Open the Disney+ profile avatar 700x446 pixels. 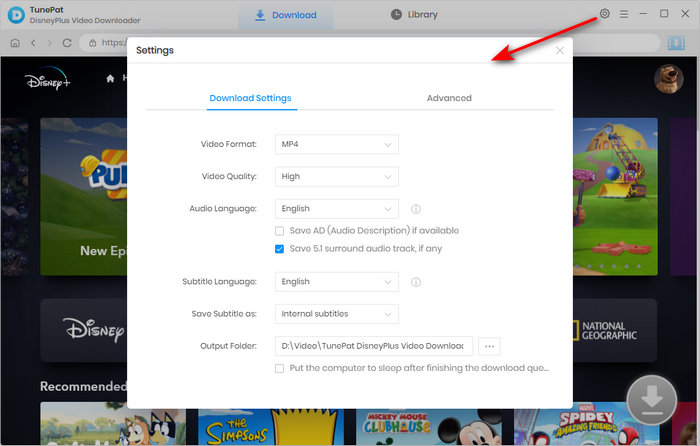tap(668, 79)
